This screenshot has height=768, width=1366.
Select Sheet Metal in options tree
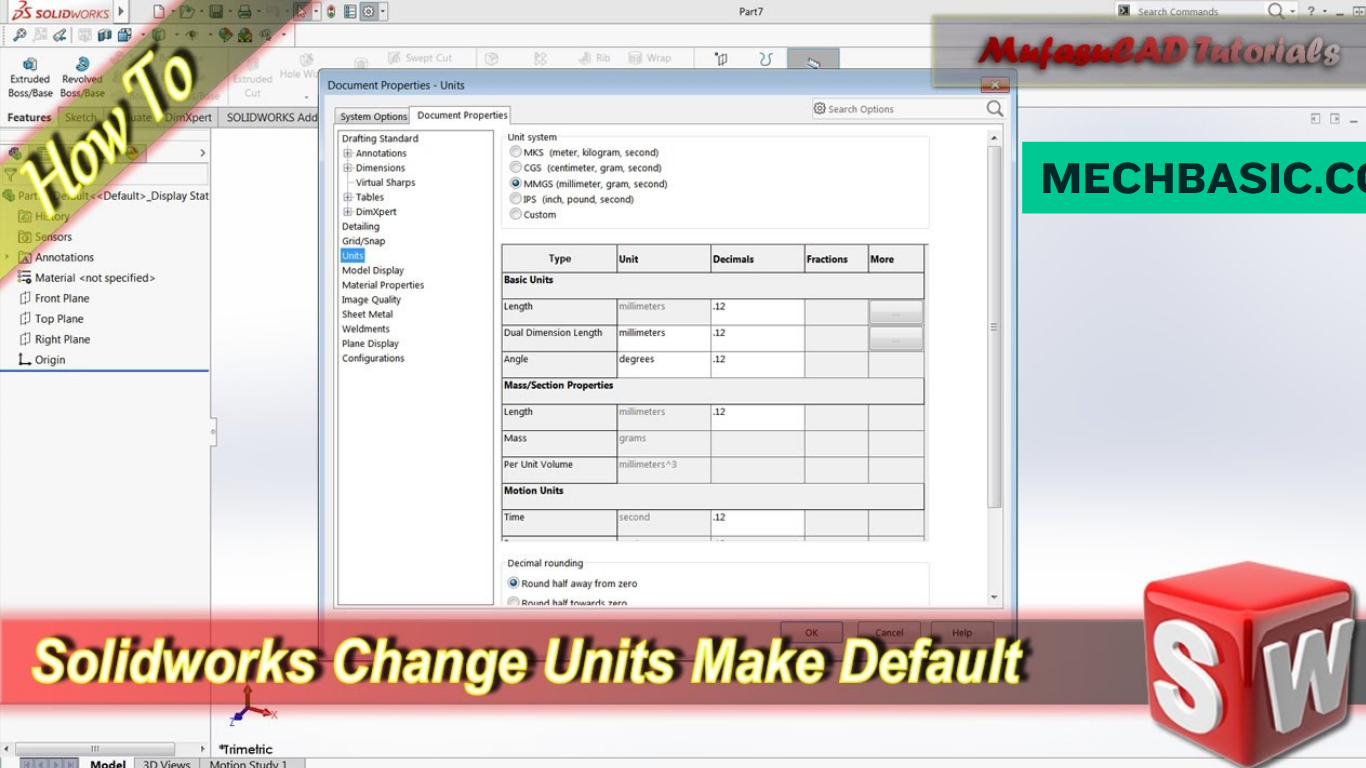tap(367, 314)
